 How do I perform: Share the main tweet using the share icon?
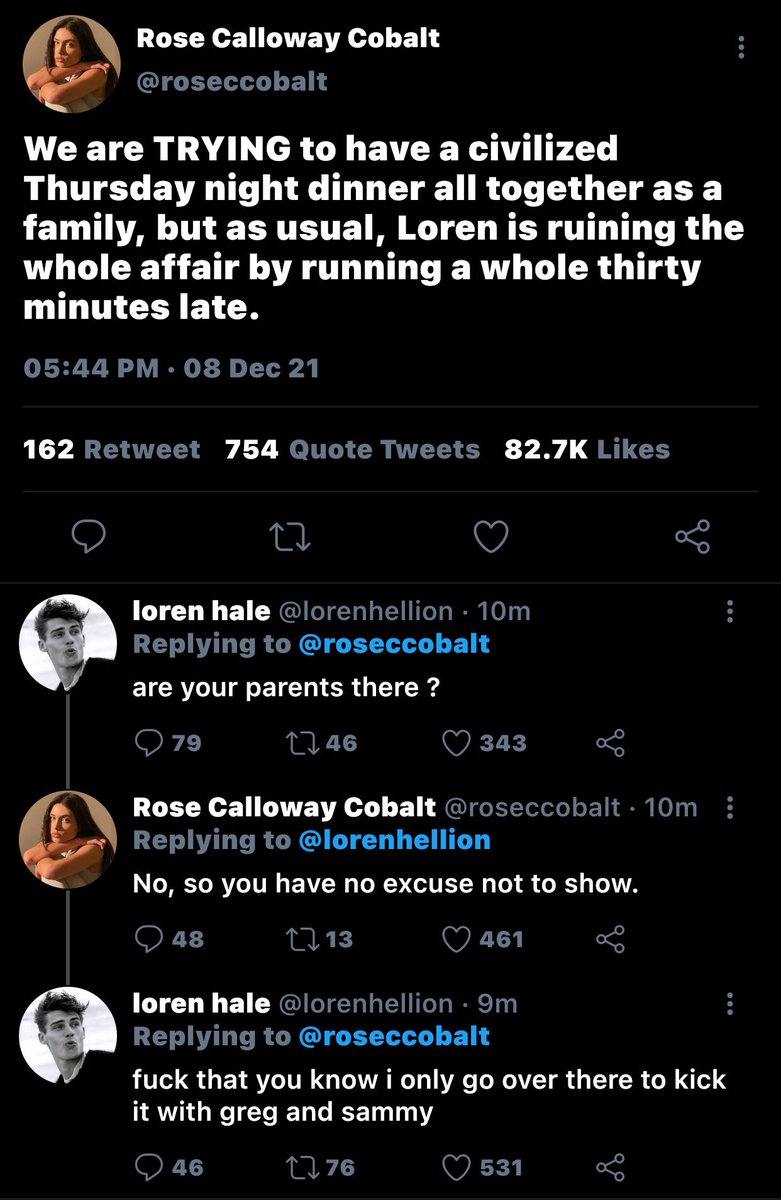693,537
